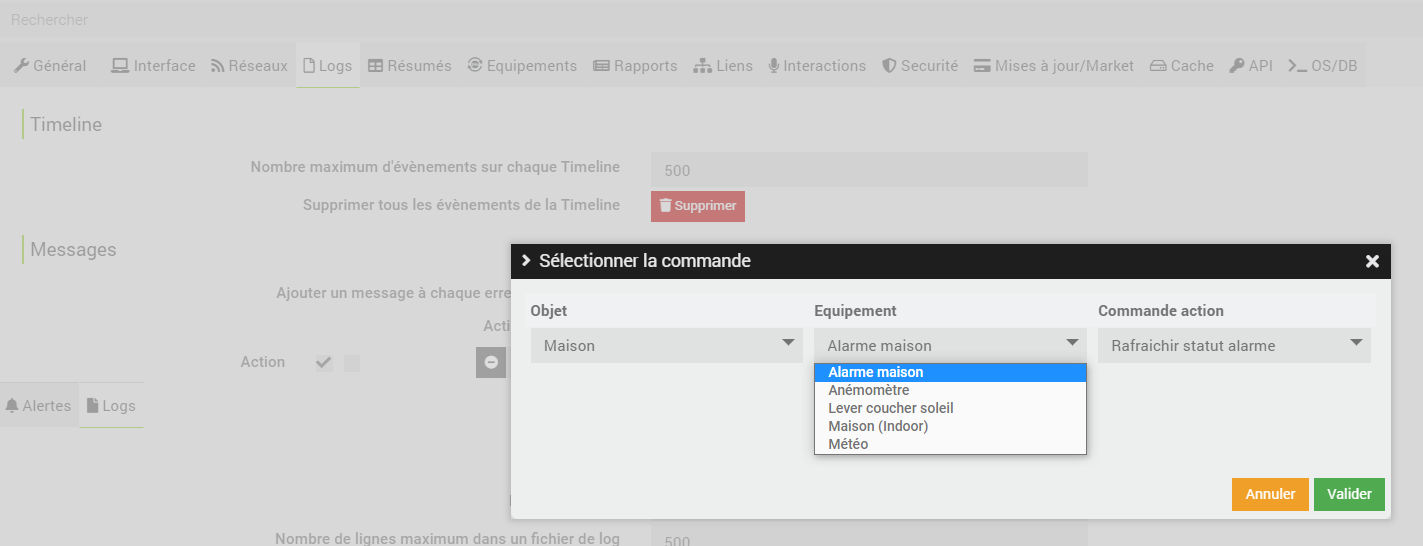
Task: Click the green Valider button
Action: pyautogui.click(x=1349, y=494)
